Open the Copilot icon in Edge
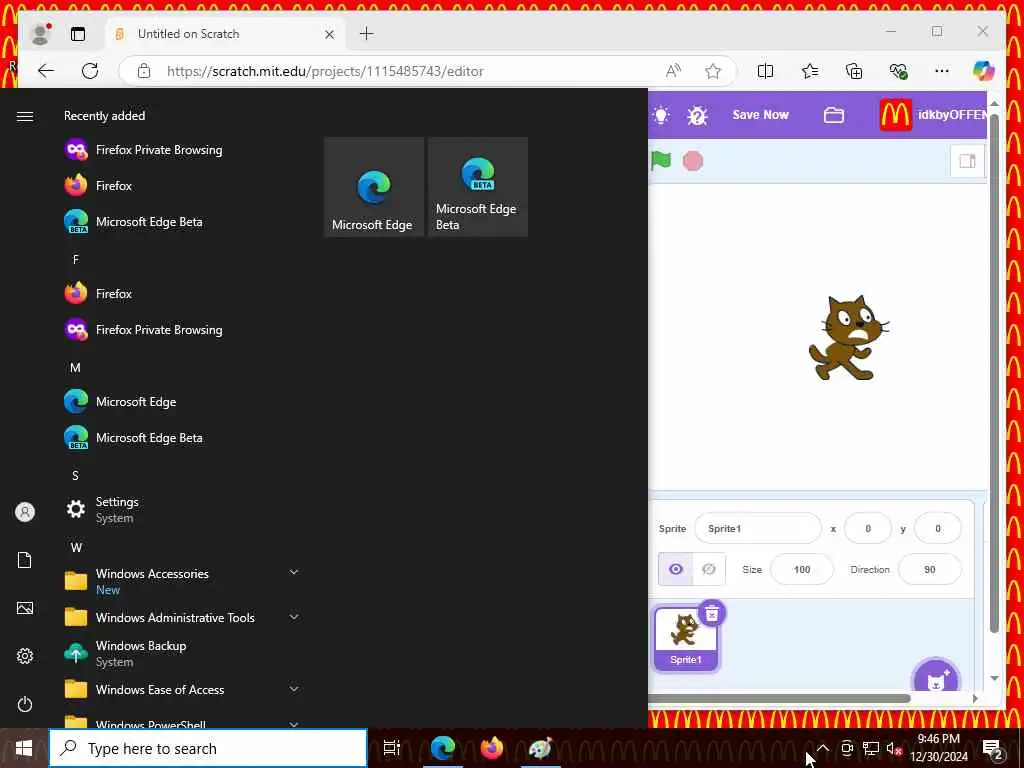 pyautogui.click(x=984, y=71)
